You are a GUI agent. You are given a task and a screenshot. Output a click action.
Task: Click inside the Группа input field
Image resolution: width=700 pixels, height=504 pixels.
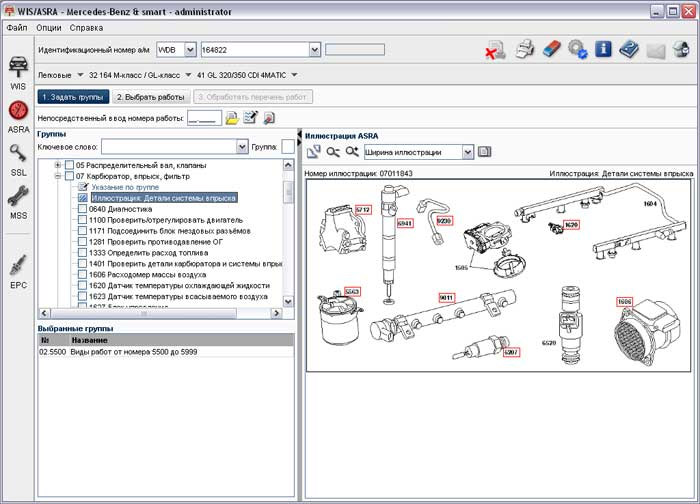(x=288, y=147)
